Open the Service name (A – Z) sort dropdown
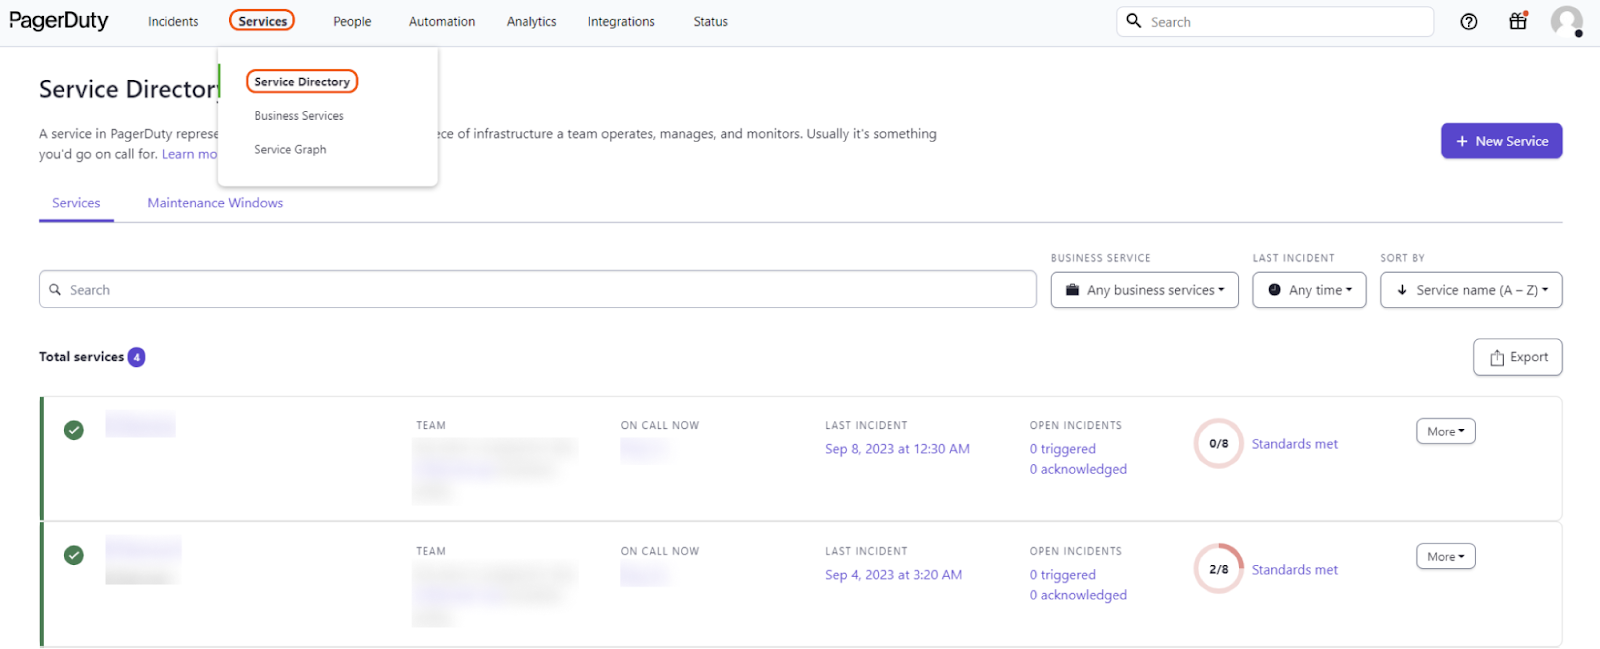This screenshot has width=1600, height=649. click(1471, 290)
